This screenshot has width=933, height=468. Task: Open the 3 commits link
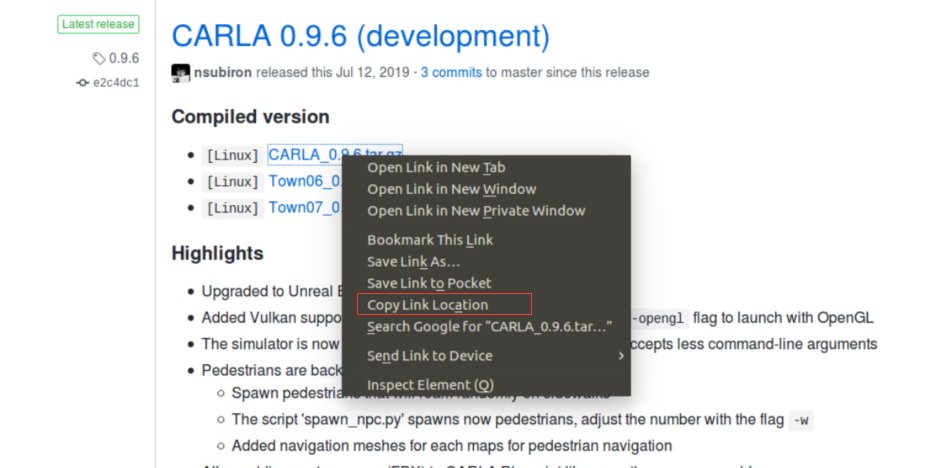[451, 73]
